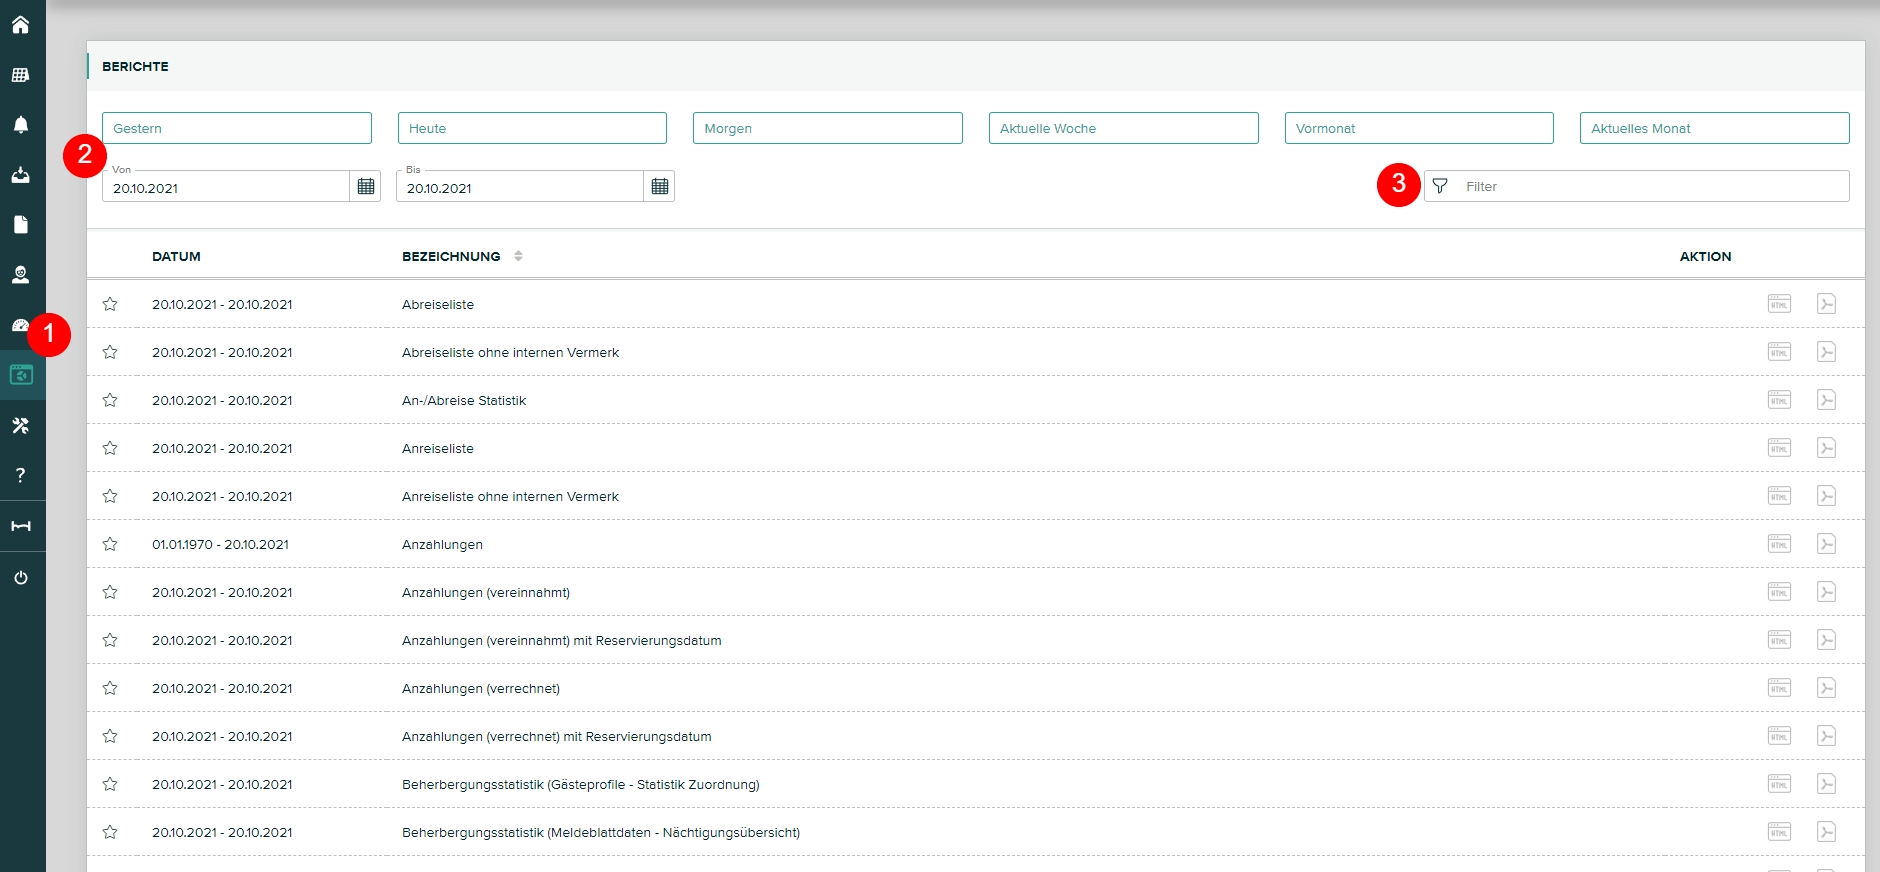Export the Anreiseliste report as PDF
This screenshot has width=1880, height=872.
(x=1826, y=448)
